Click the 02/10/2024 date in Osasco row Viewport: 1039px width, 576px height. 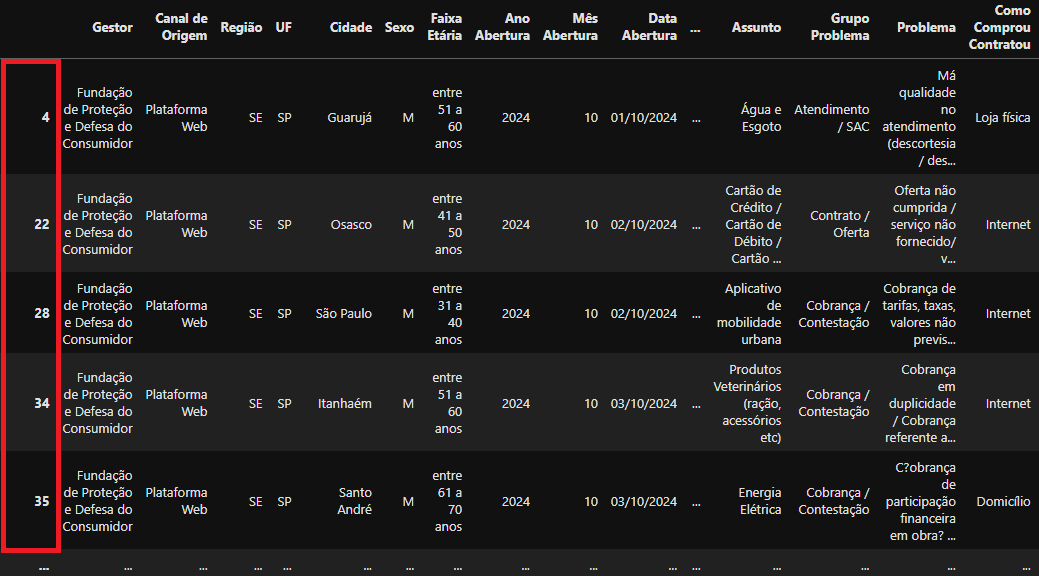643,224
